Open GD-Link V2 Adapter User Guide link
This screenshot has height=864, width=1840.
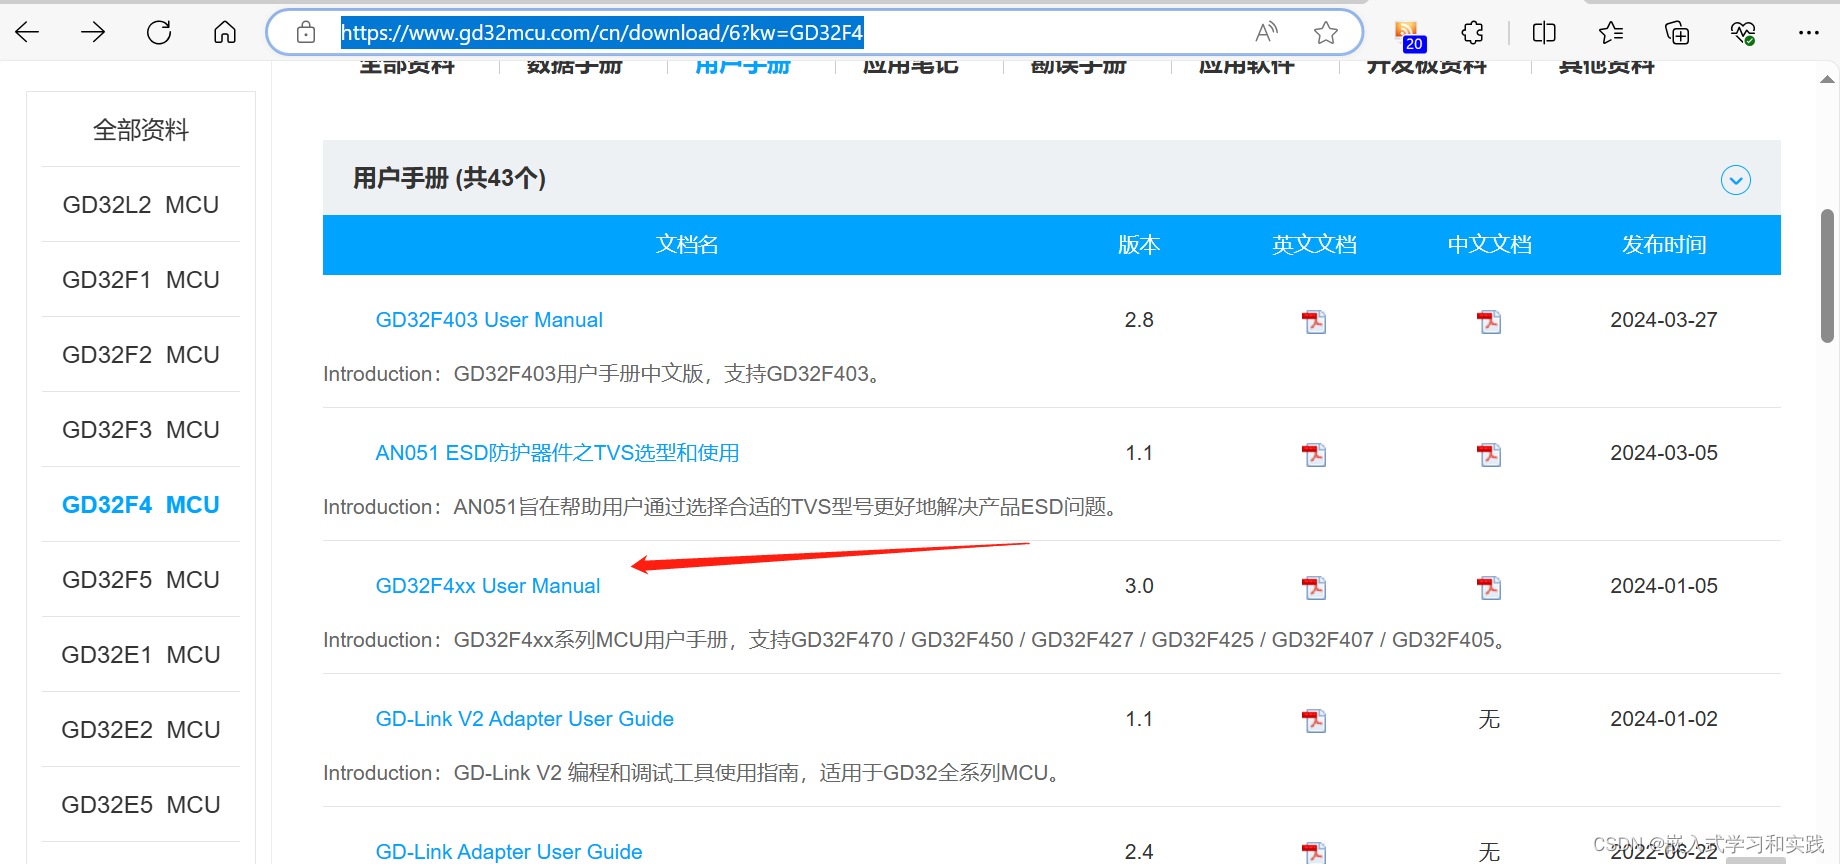(524, 719)
